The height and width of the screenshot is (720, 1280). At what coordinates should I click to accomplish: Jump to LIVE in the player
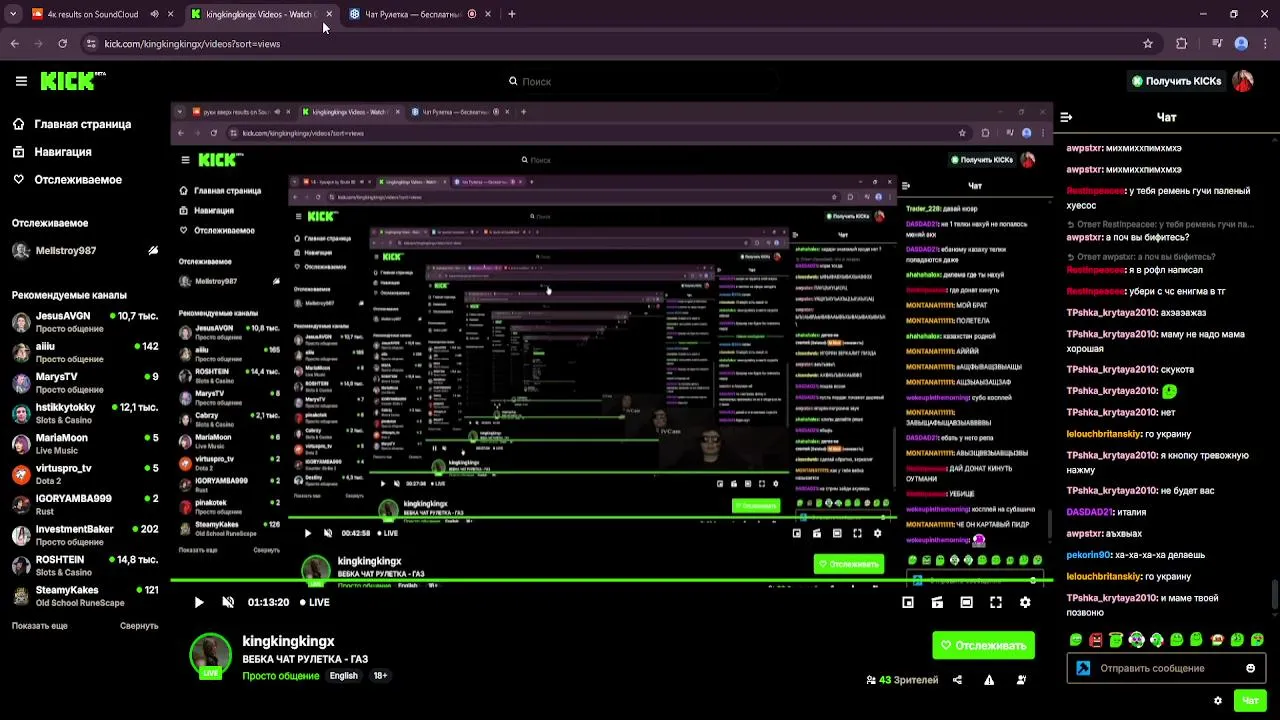(x=313, y=602)
